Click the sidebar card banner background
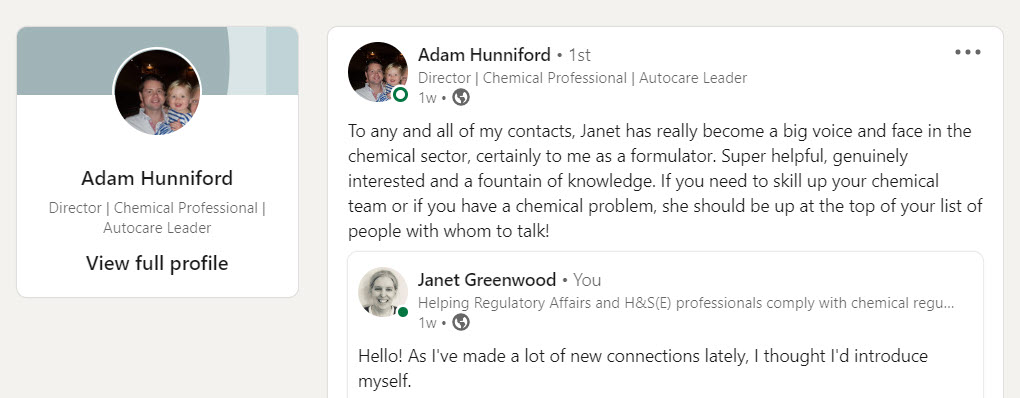 click(x=65, y=61)
